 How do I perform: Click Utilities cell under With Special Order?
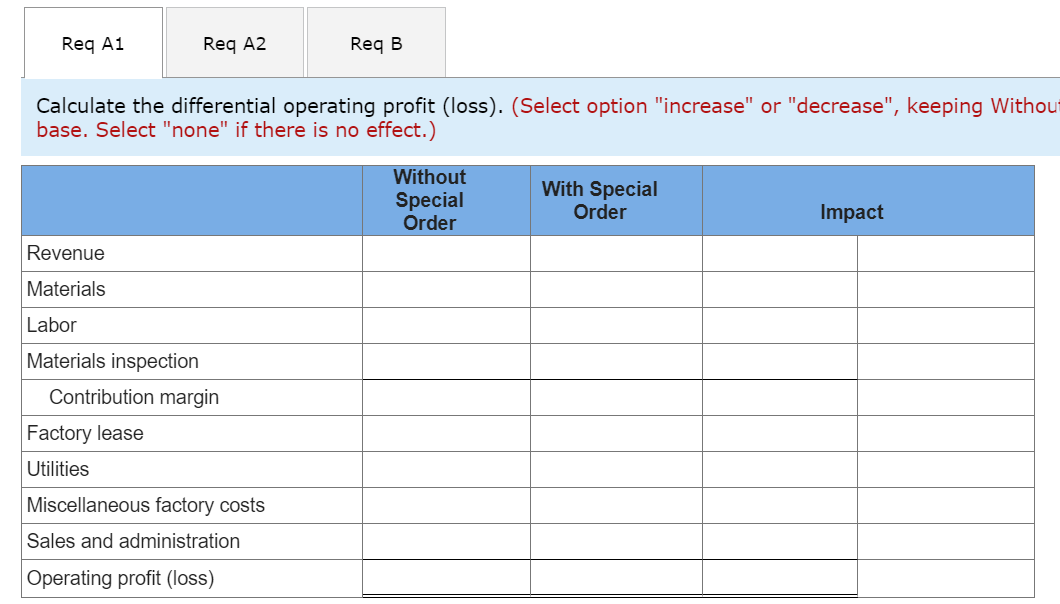616,470
